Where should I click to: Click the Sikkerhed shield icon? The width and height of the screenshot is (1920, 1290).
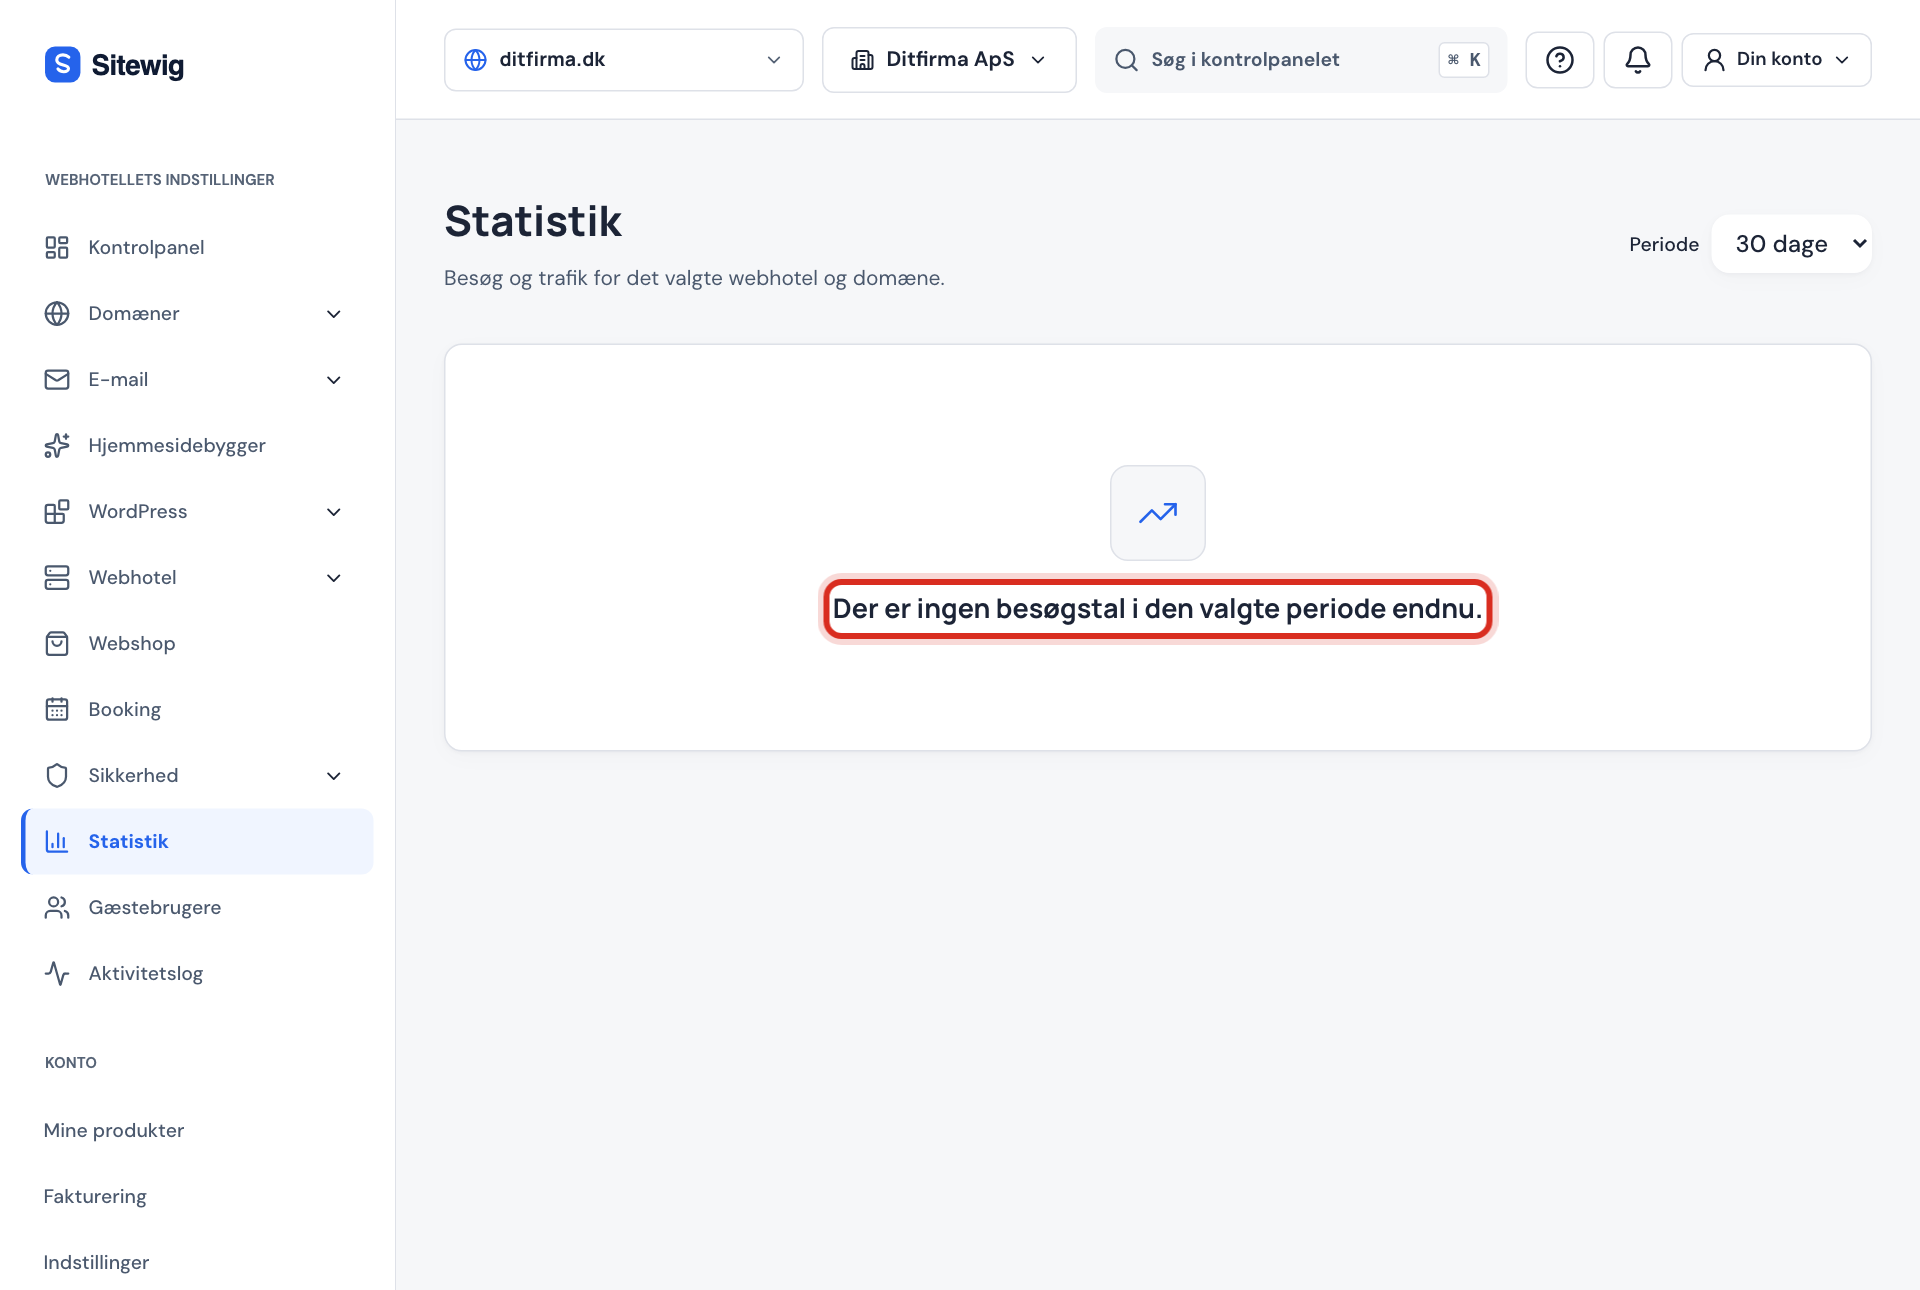coord(57,775)
